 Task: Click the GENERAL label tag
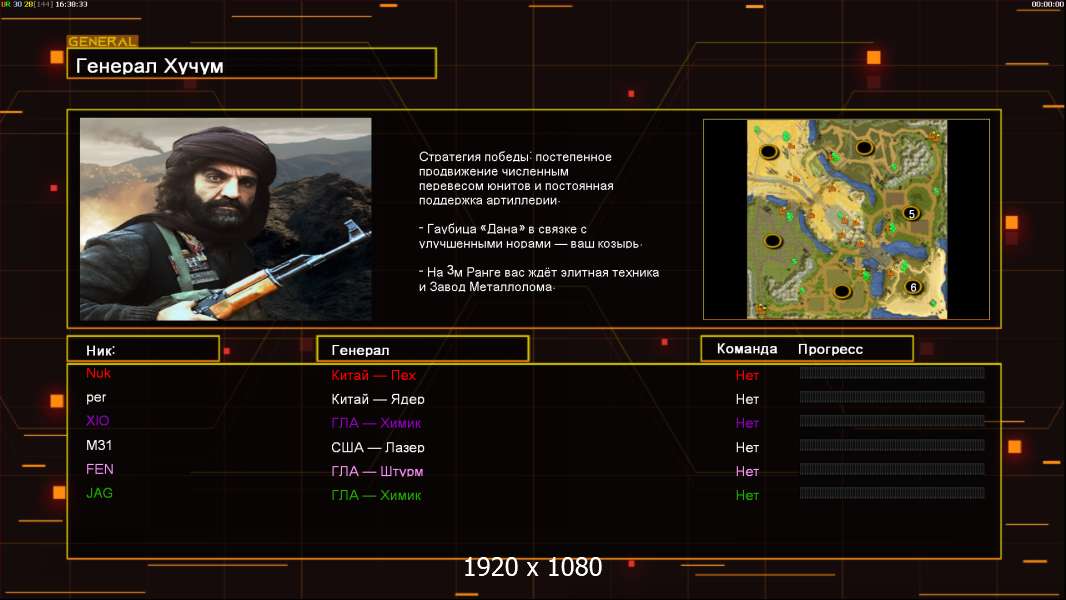(102, 42)
